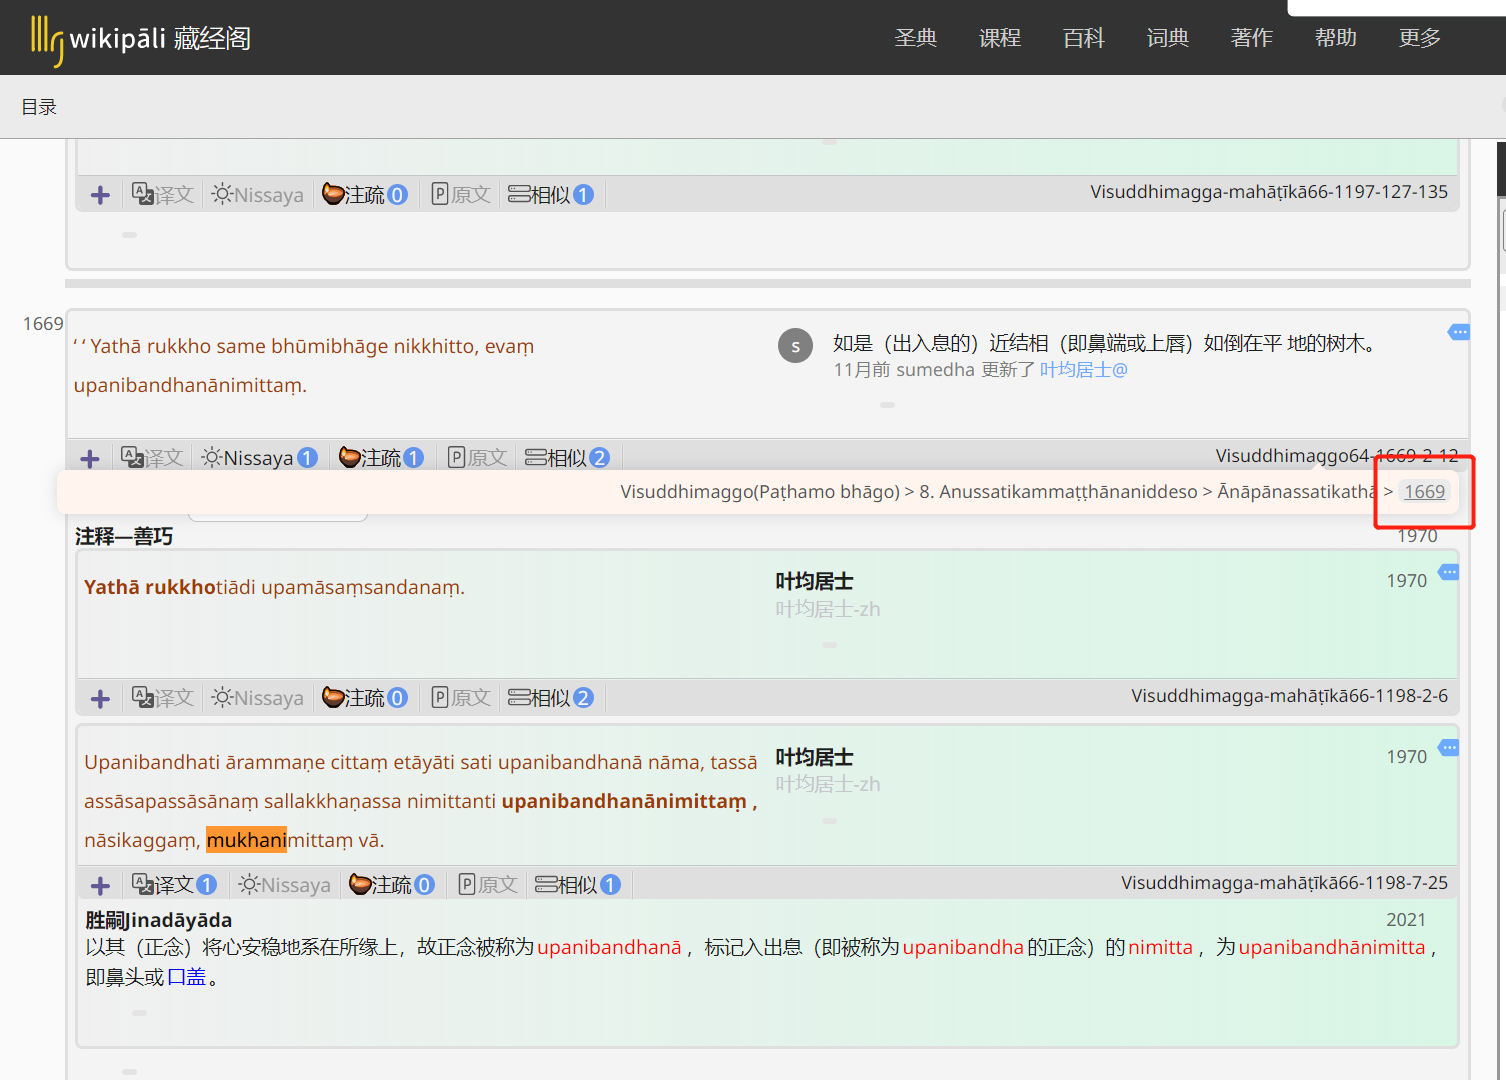Switch to the 词典 section
1506x1080 pixels.
pos(1167,37)
